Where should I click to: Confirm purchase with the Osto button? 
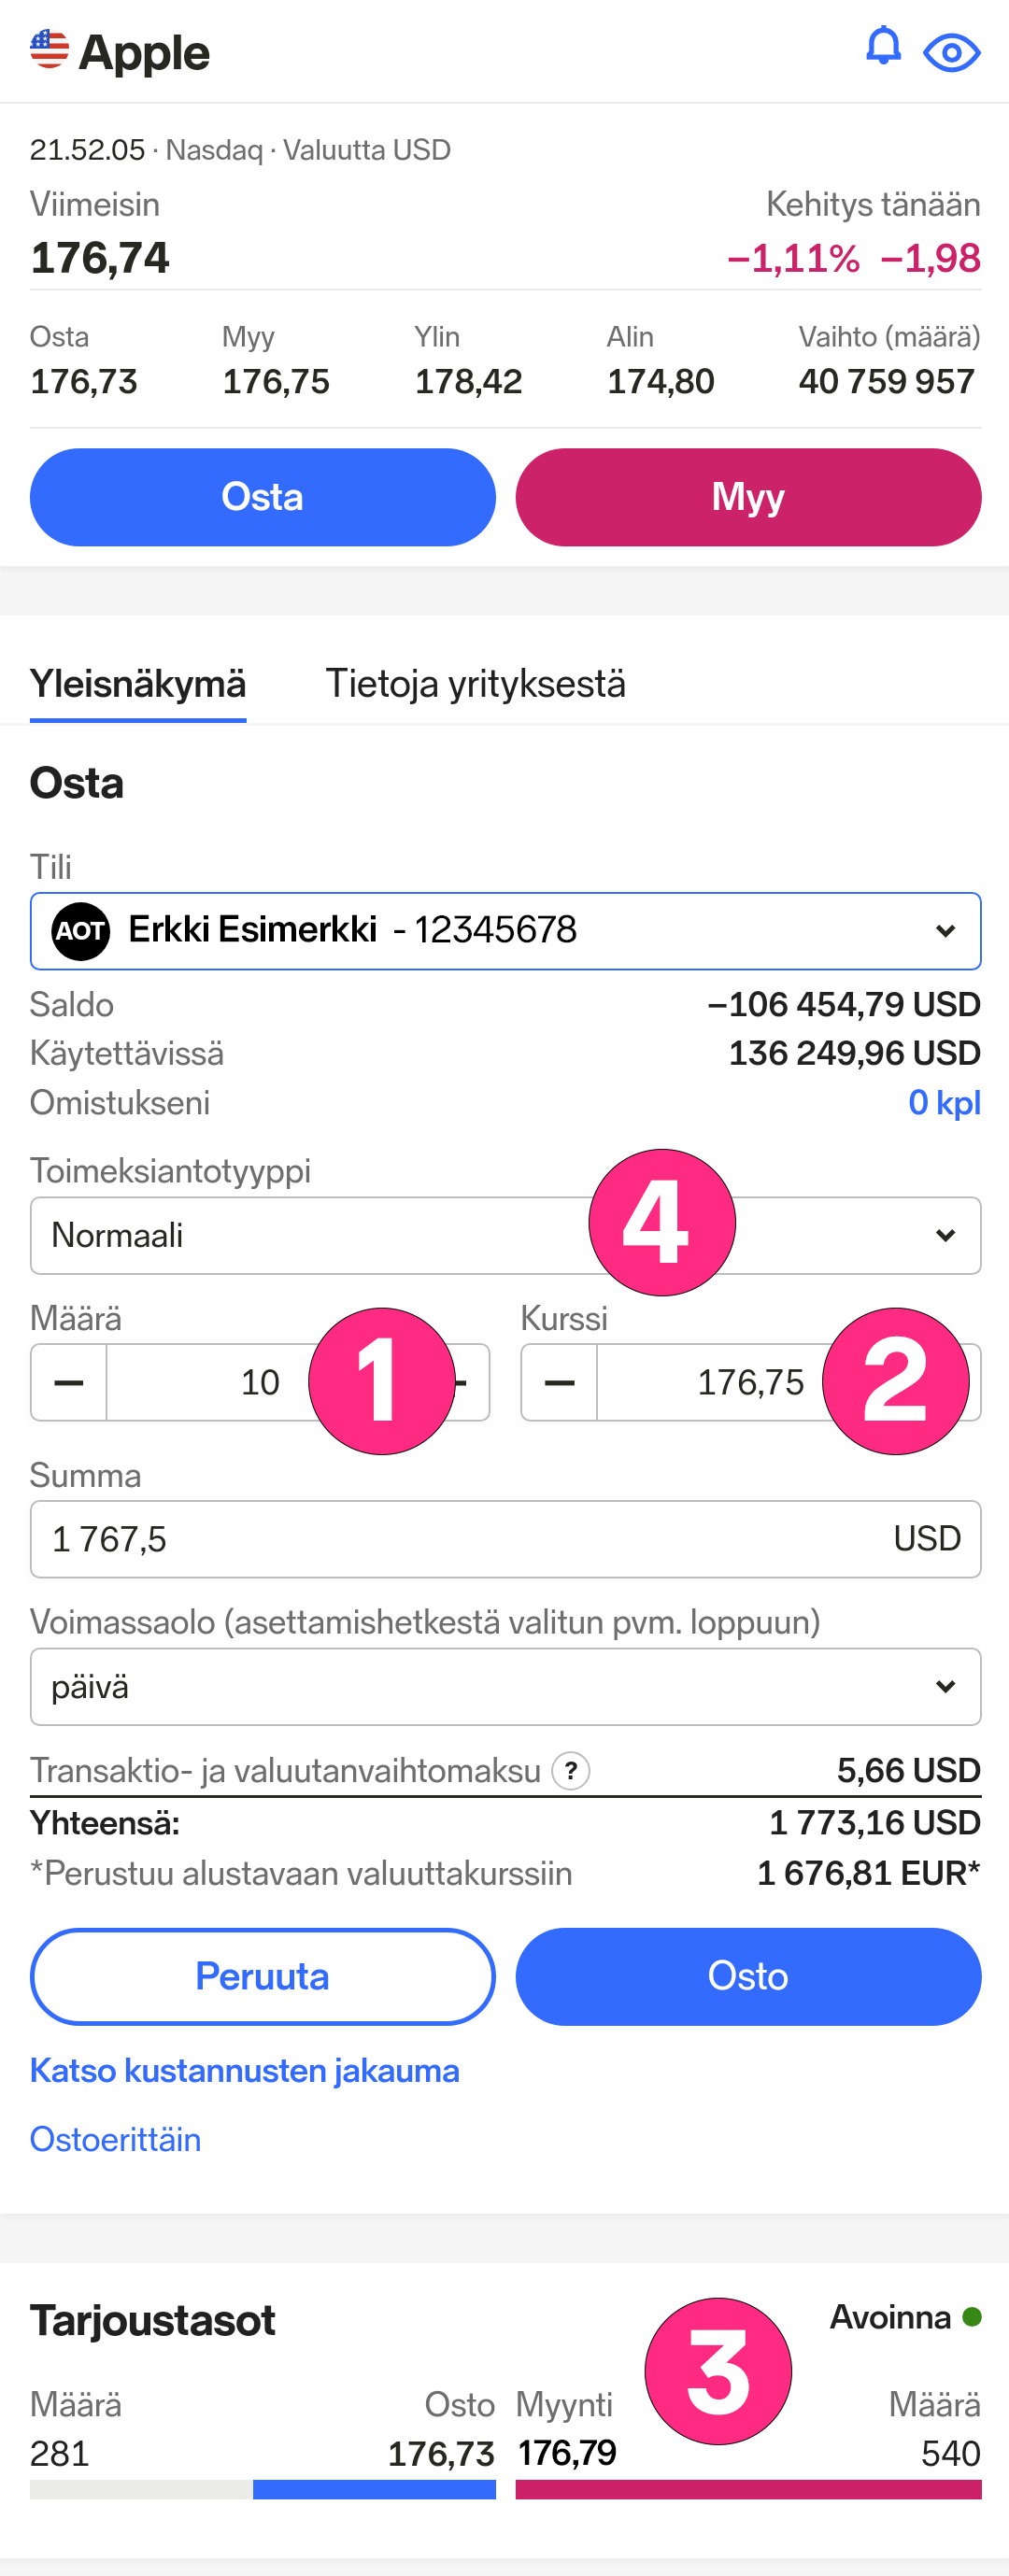[x=748, y=1977]
